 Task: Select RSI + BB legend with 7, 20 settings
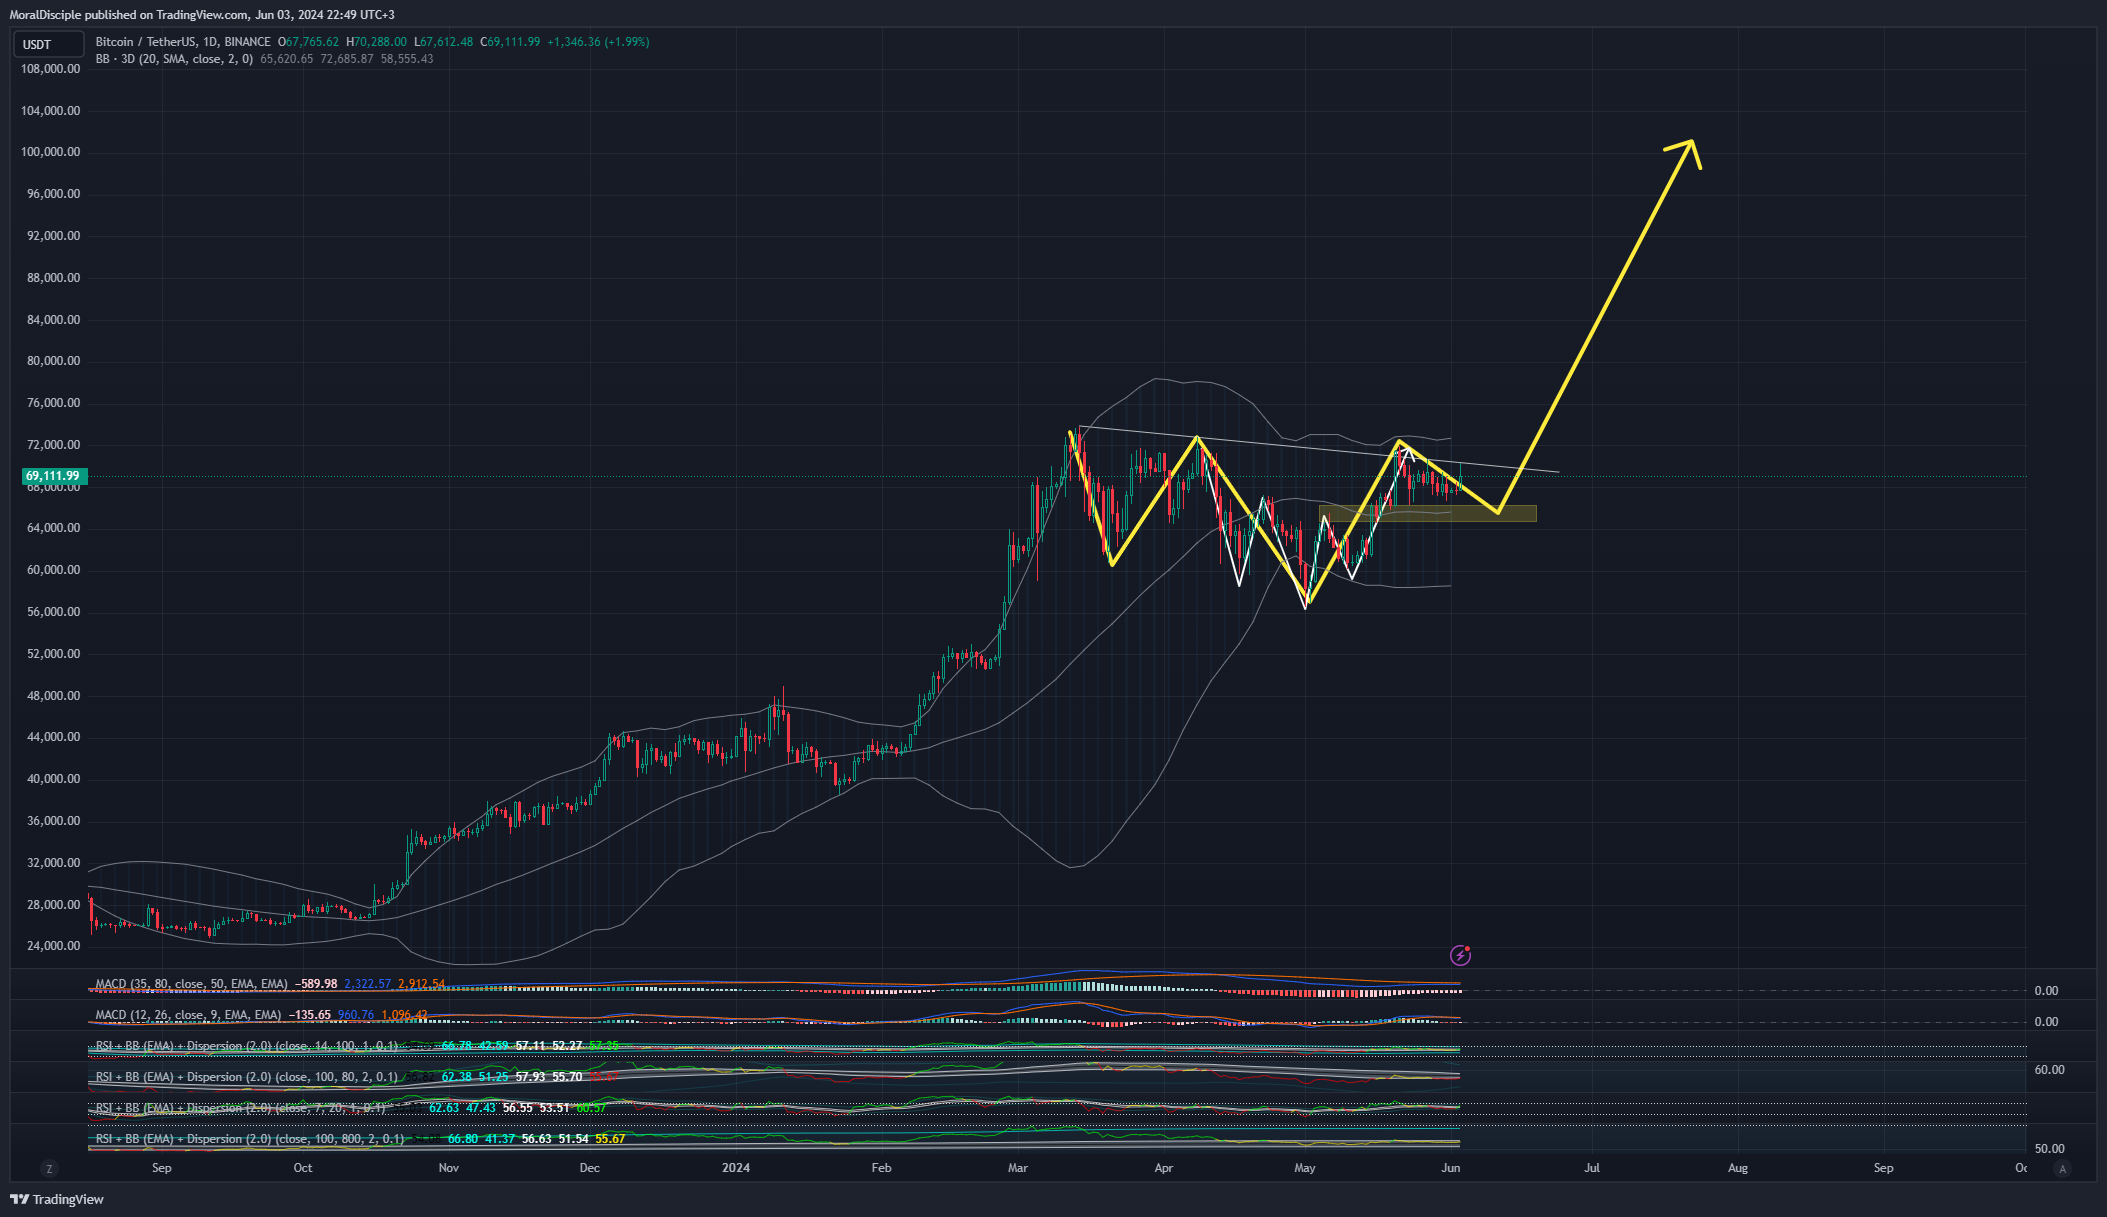[x=240, y=1108]
